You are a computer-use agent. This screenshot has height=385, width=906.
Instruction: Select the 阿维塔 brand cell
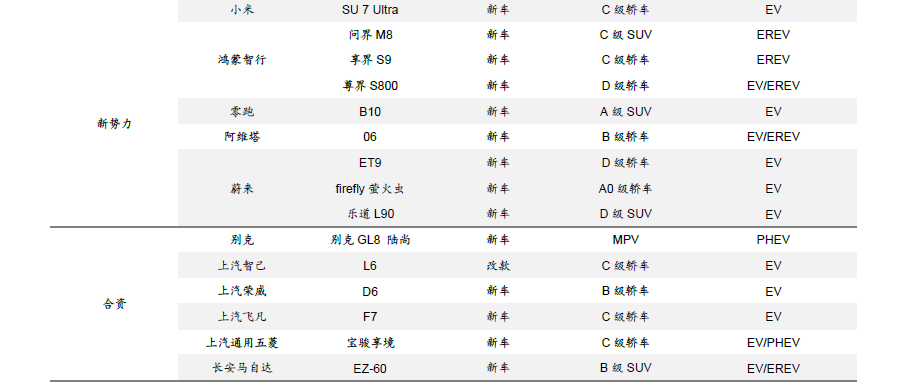(242, 137)
